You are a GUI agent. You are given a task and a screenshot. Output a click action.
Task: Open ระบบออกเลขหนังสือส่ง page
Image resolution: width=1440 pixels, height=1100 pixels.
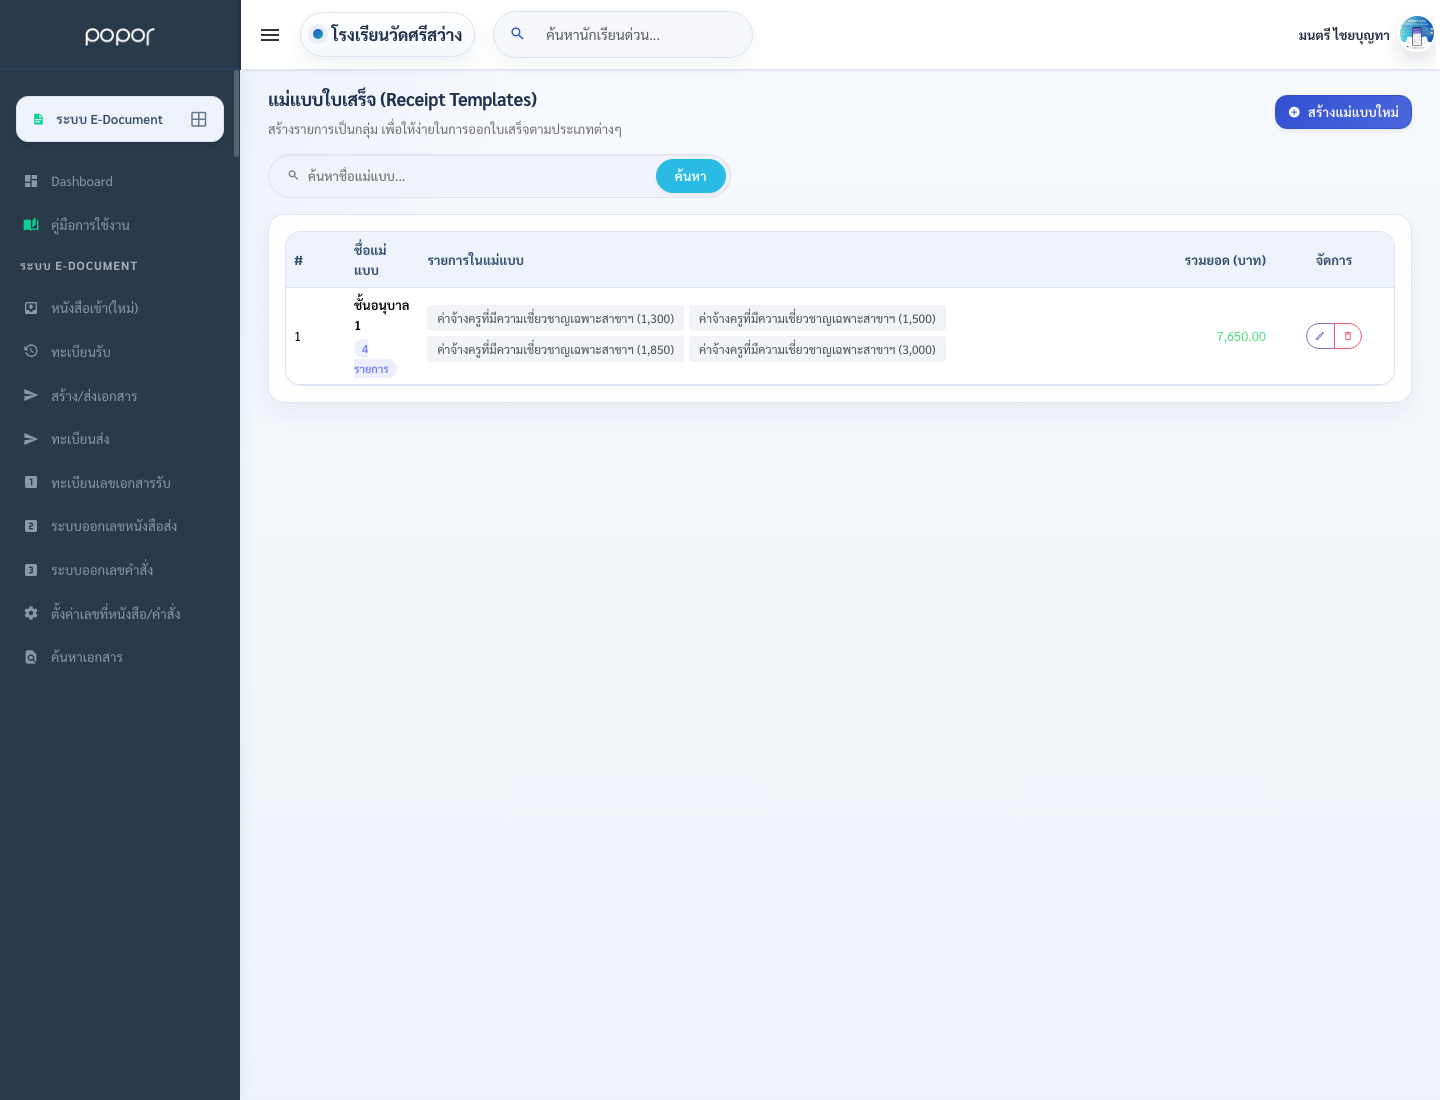120,526
